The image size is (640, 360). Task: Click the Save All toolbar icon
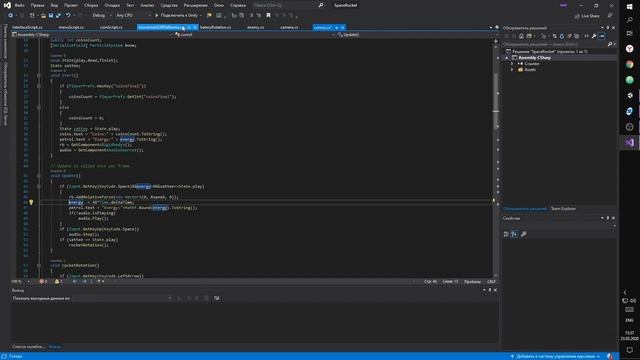tap(58, 16)
